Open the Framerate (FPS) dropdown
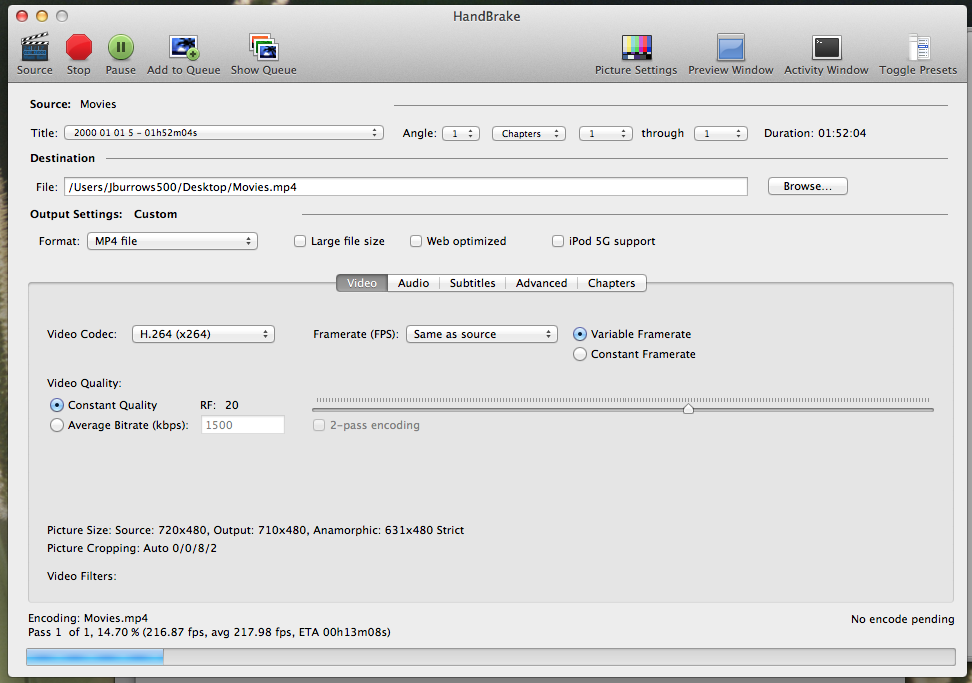 [482, 334]
